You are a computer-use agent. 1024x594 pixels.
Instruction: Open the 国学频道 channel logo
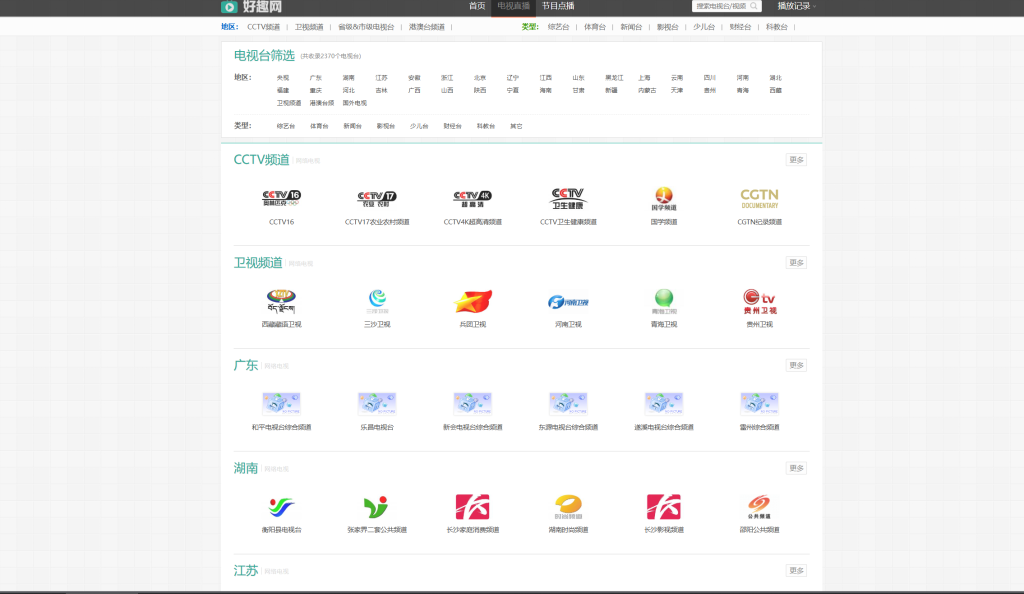[664, 199]
